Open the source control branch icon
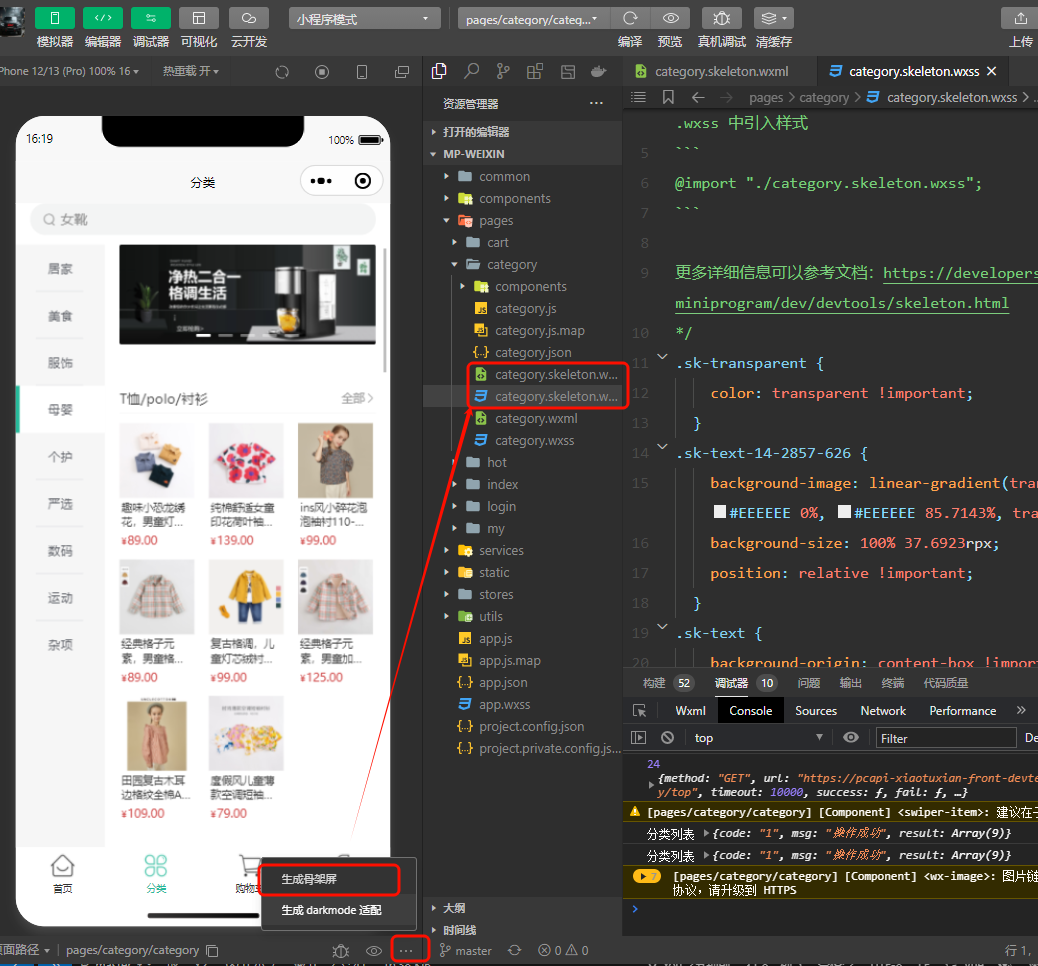This screenshot has width=1038, height=966. pos(503,72)
